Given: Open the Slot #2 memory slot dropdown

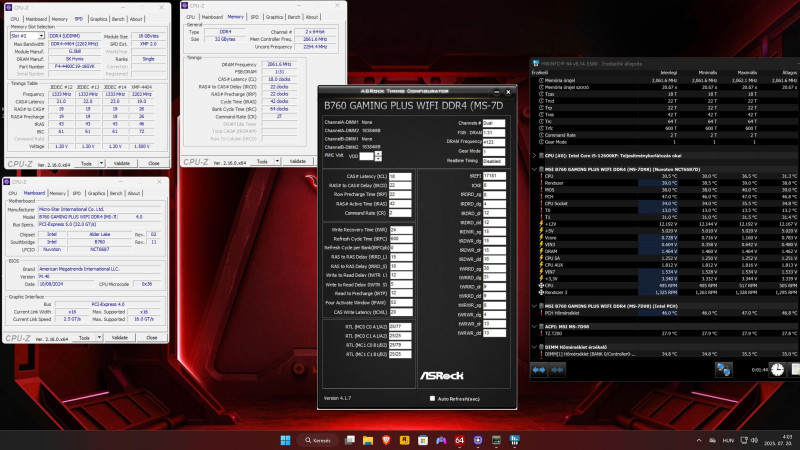Looking at the screenshot, I should tap(27, 36).
